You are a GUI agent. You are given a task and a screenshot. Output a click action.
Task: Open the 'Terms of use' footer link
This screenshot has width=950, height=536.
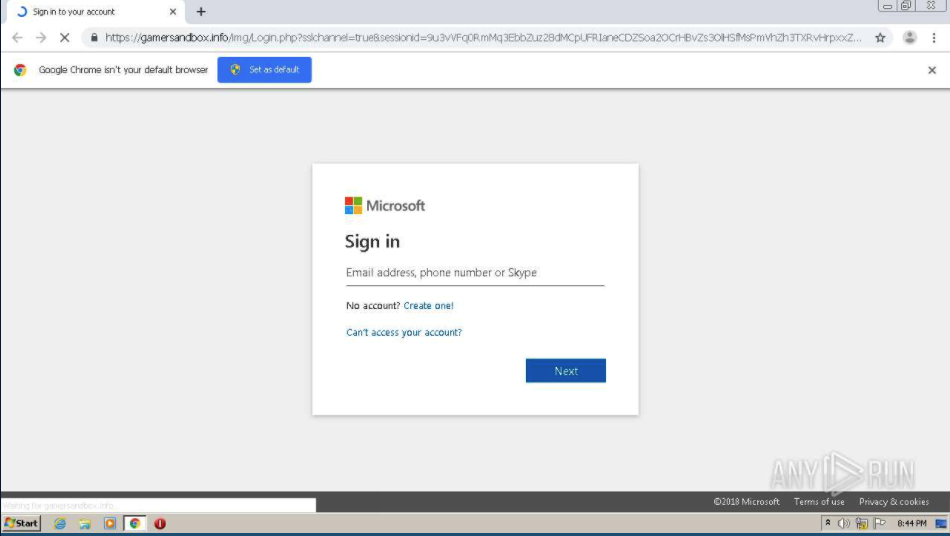coord(819,502)
